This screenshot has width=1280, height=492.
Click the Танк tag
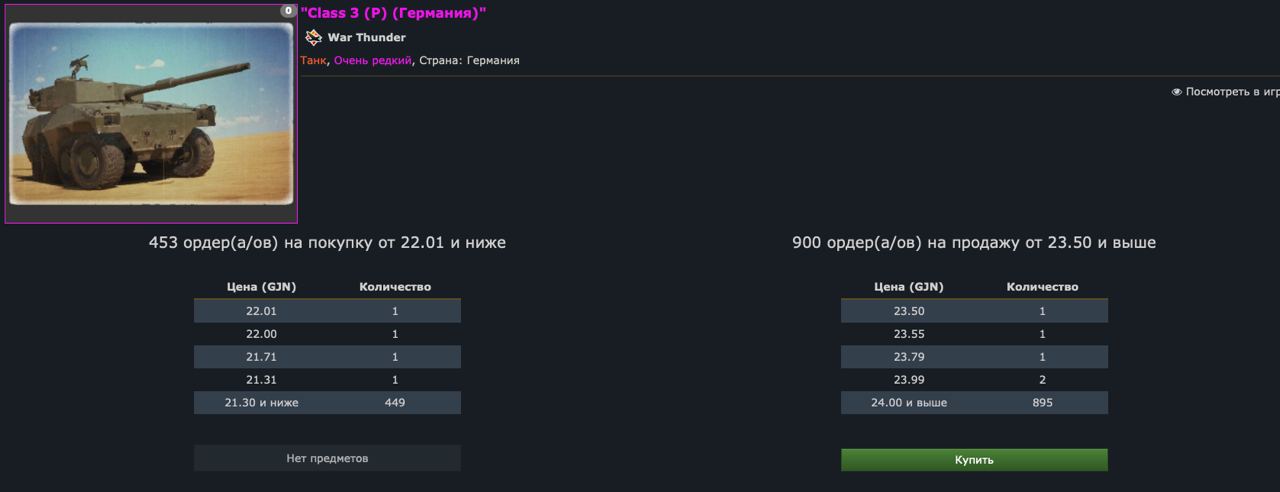pos(313,60)
